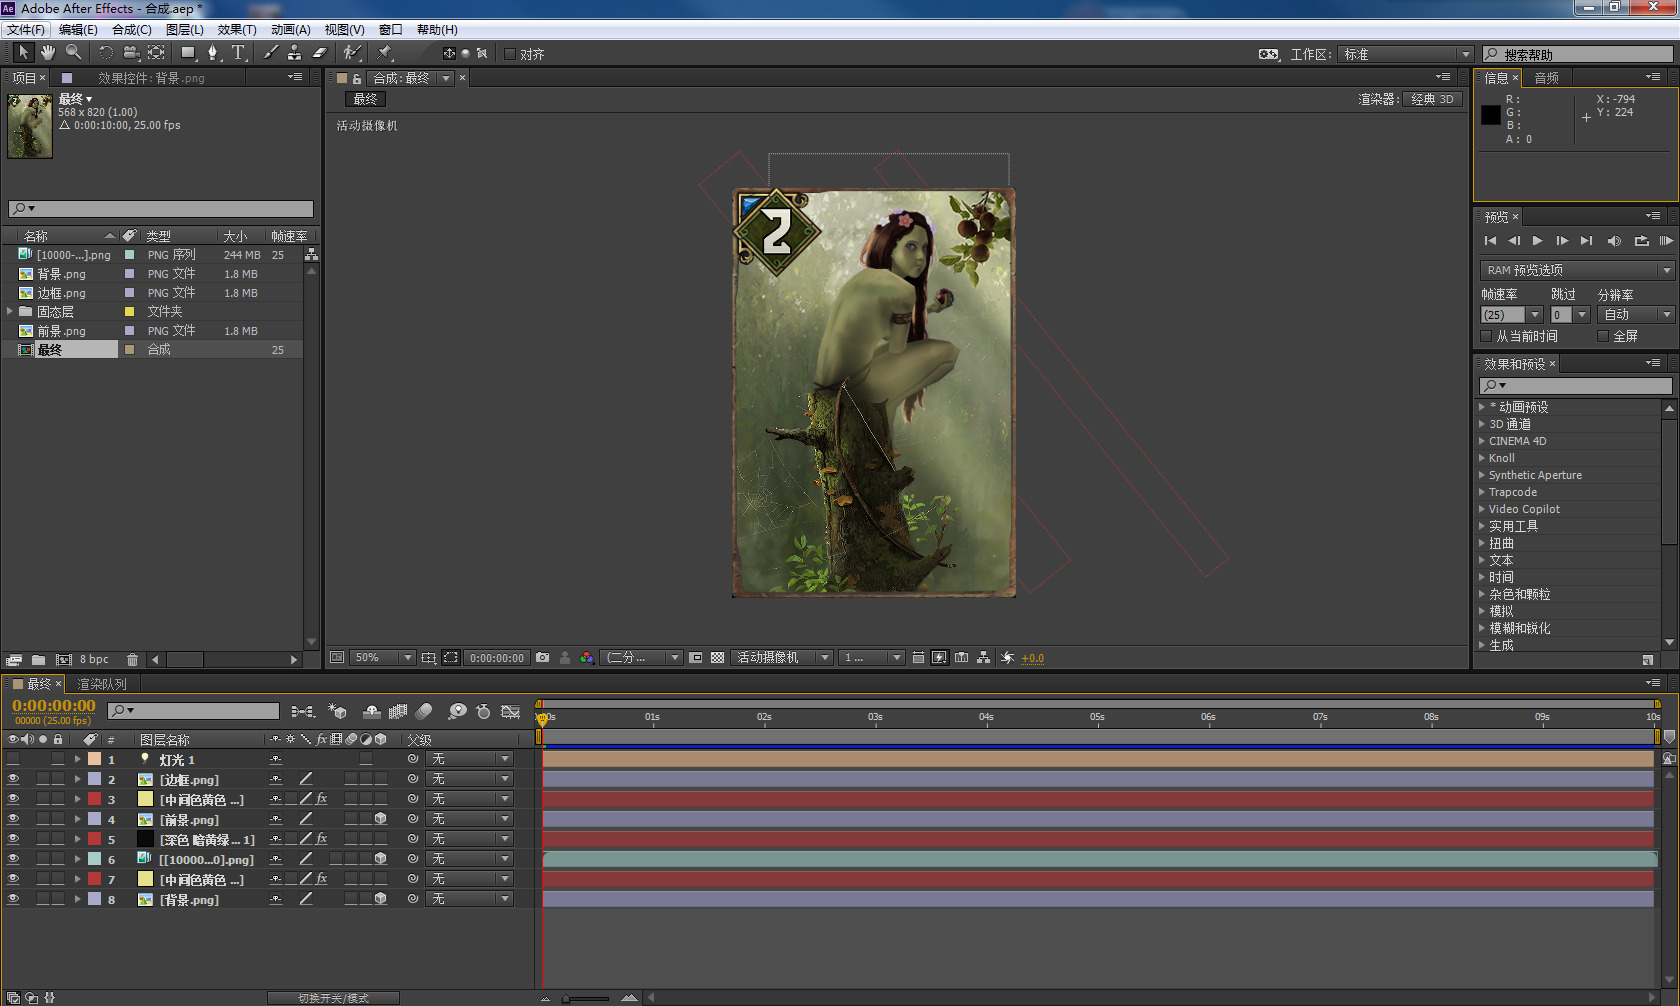Switch to the 渲染队列 tab
This screenshot has height=1006, width=1680.
click(102, 684)
